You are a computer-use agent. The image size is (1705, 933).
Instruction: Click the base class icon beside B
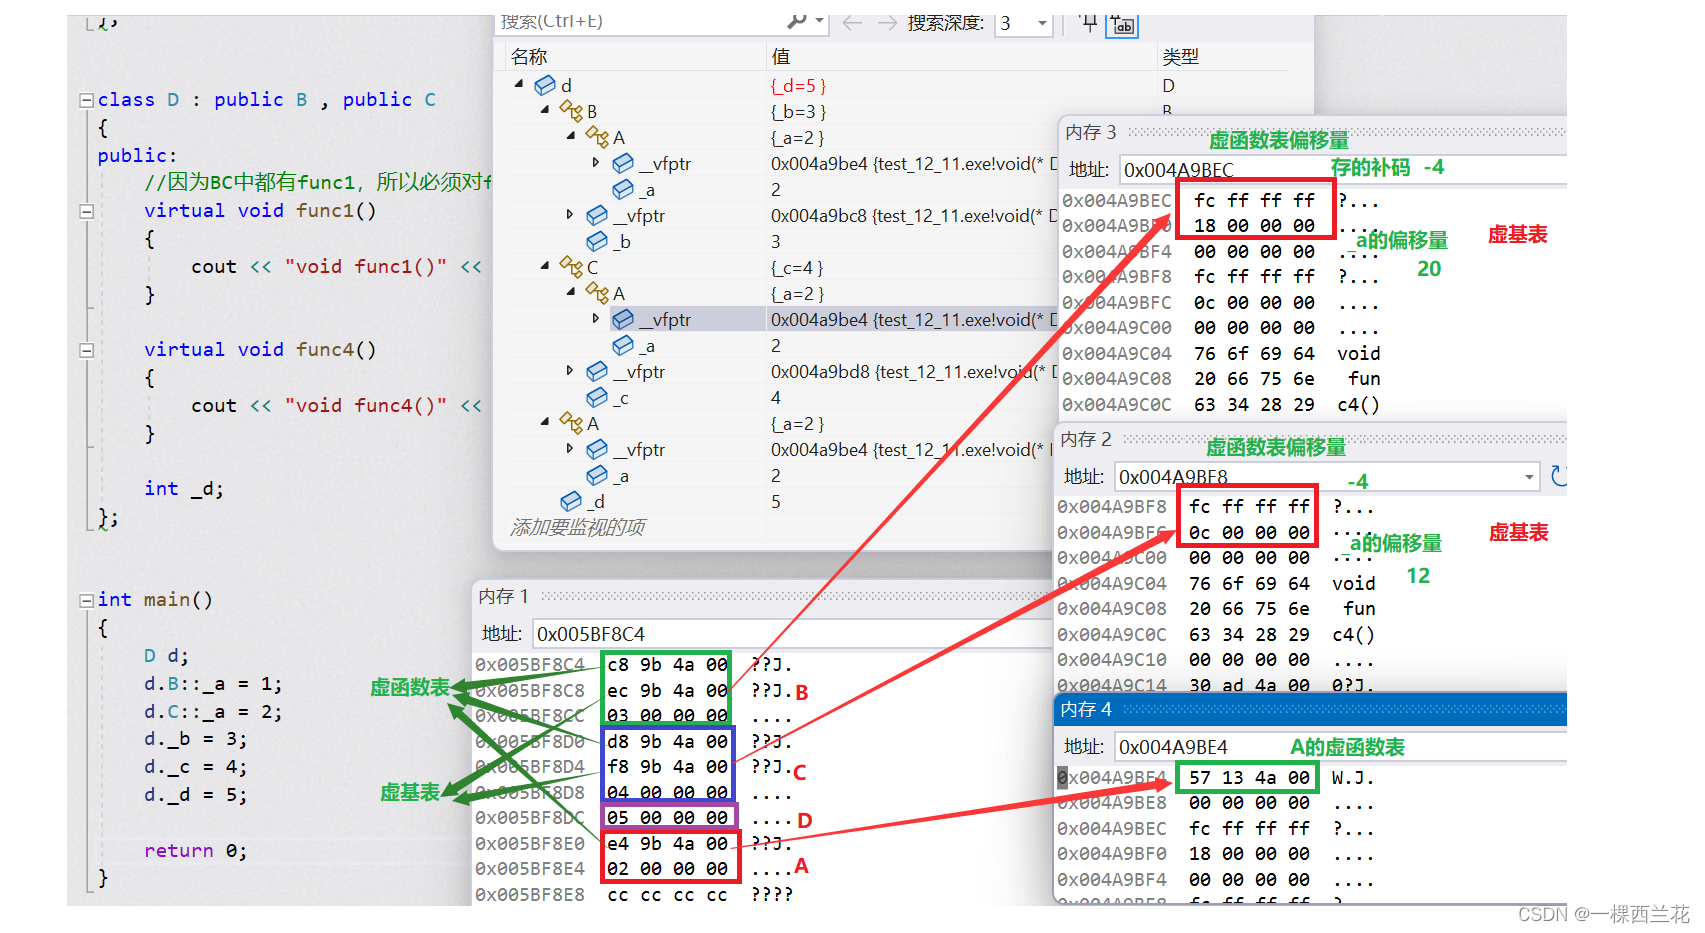click(571, 110)
